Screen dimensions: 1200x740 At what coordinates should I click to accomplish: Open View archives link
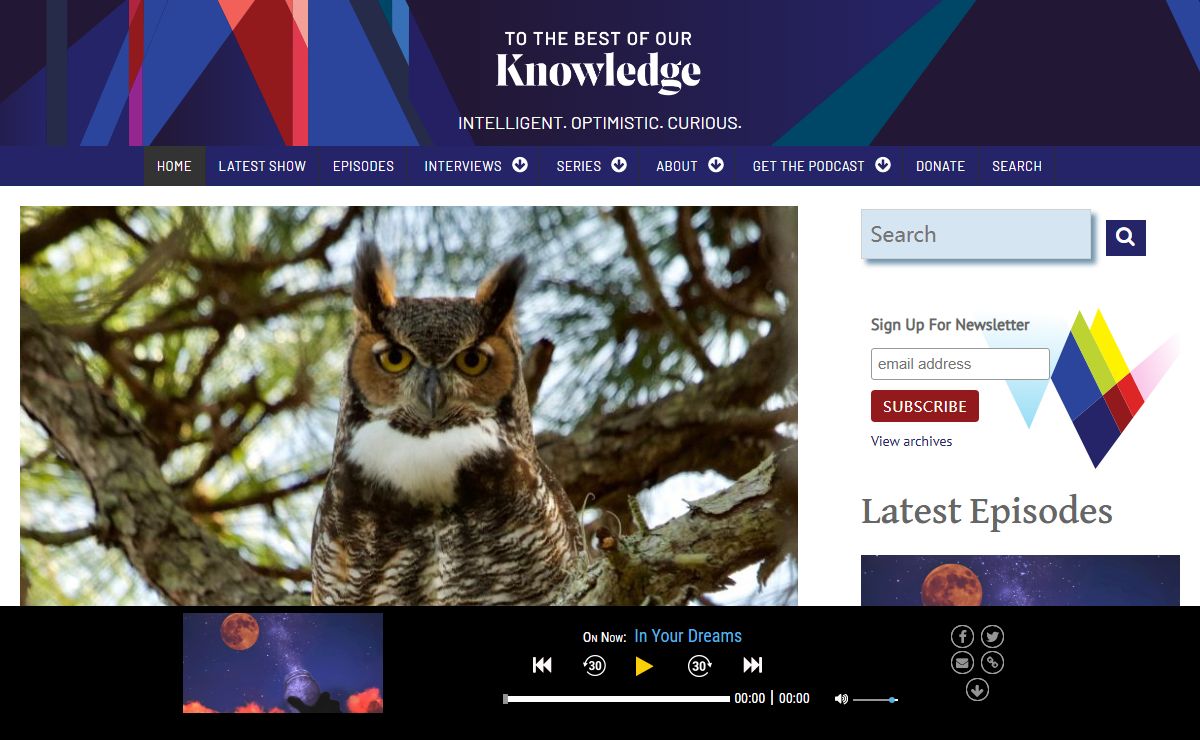pyautogui.click(x=911, y=441)
